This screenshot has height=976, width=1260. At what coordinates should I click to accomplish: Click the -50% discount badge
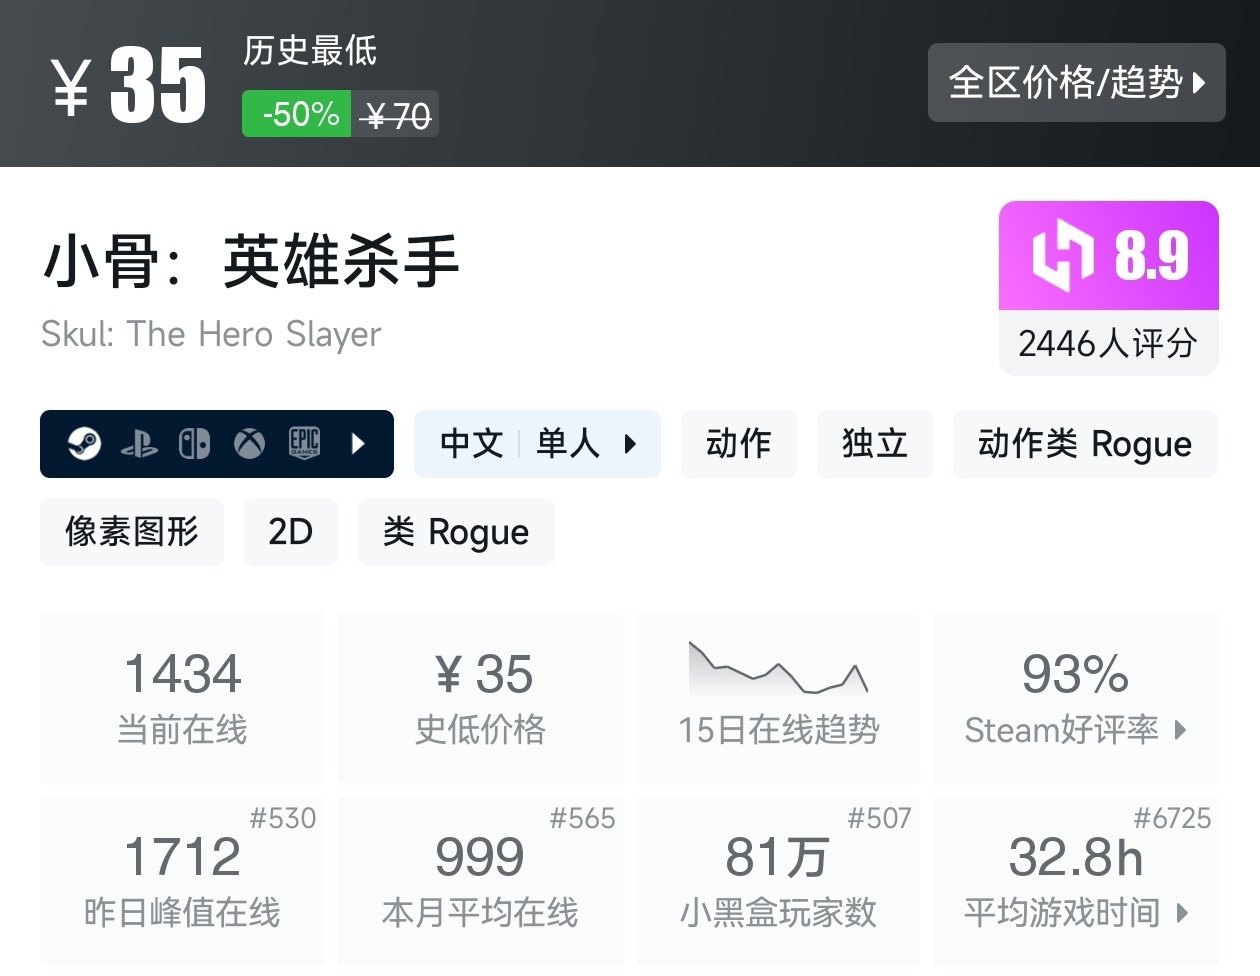[297, 114]
